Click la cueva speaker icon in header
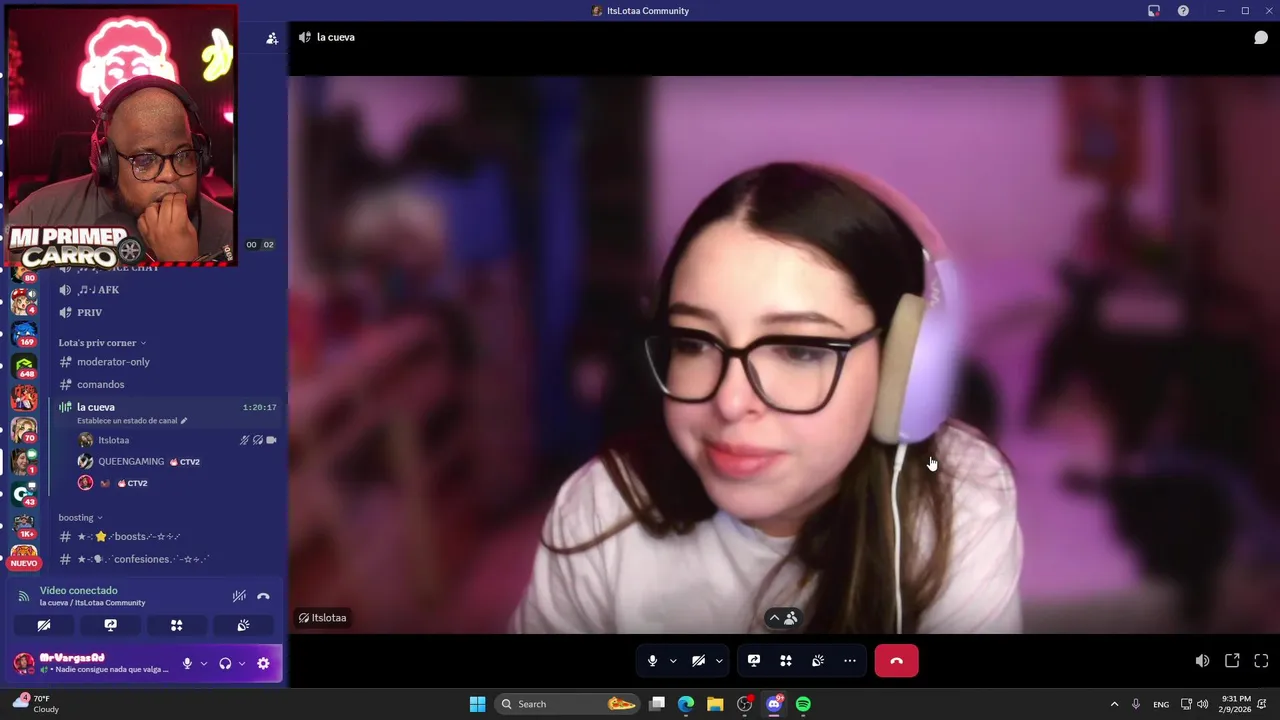The height and width of the screenshot is (720, 1280). (304, 37)
